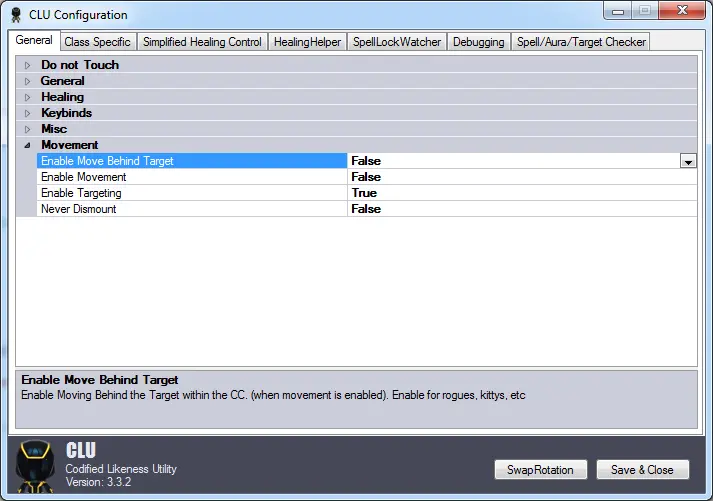
Task: Expand the Misc category
Action: click(x=28, y=129)
